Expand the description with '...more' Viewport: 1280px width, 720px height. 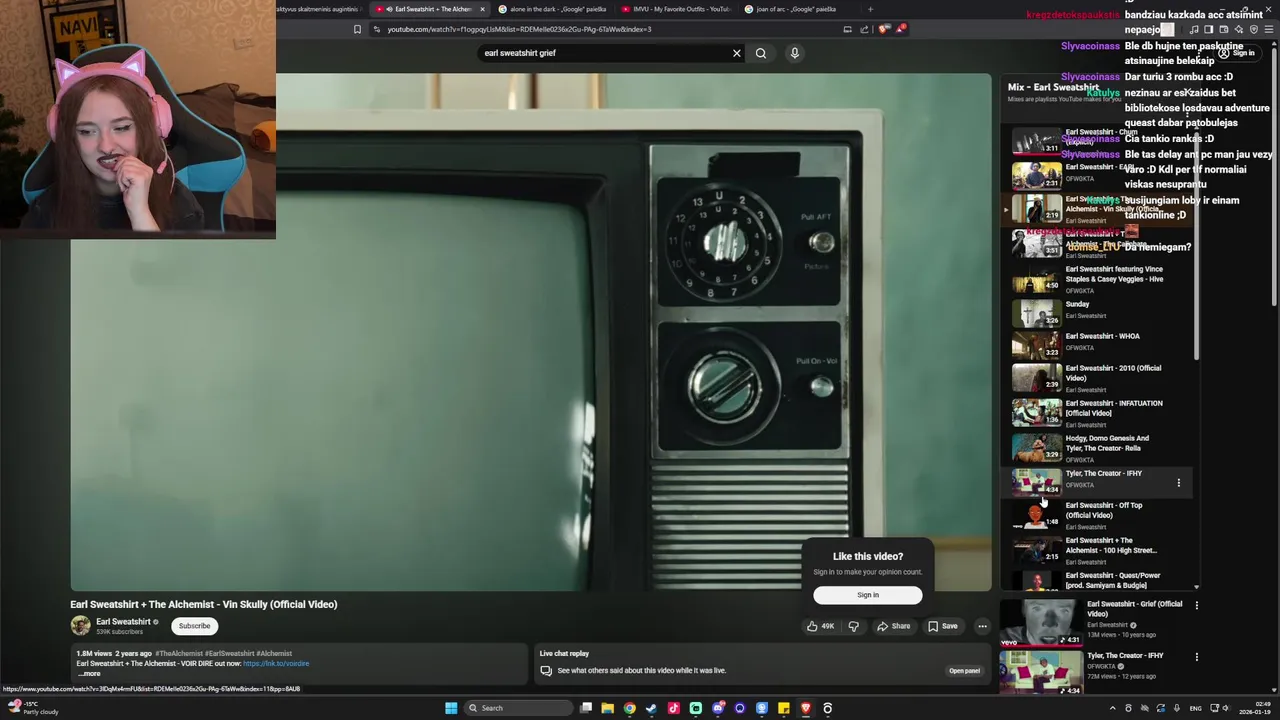click(89, 673)
